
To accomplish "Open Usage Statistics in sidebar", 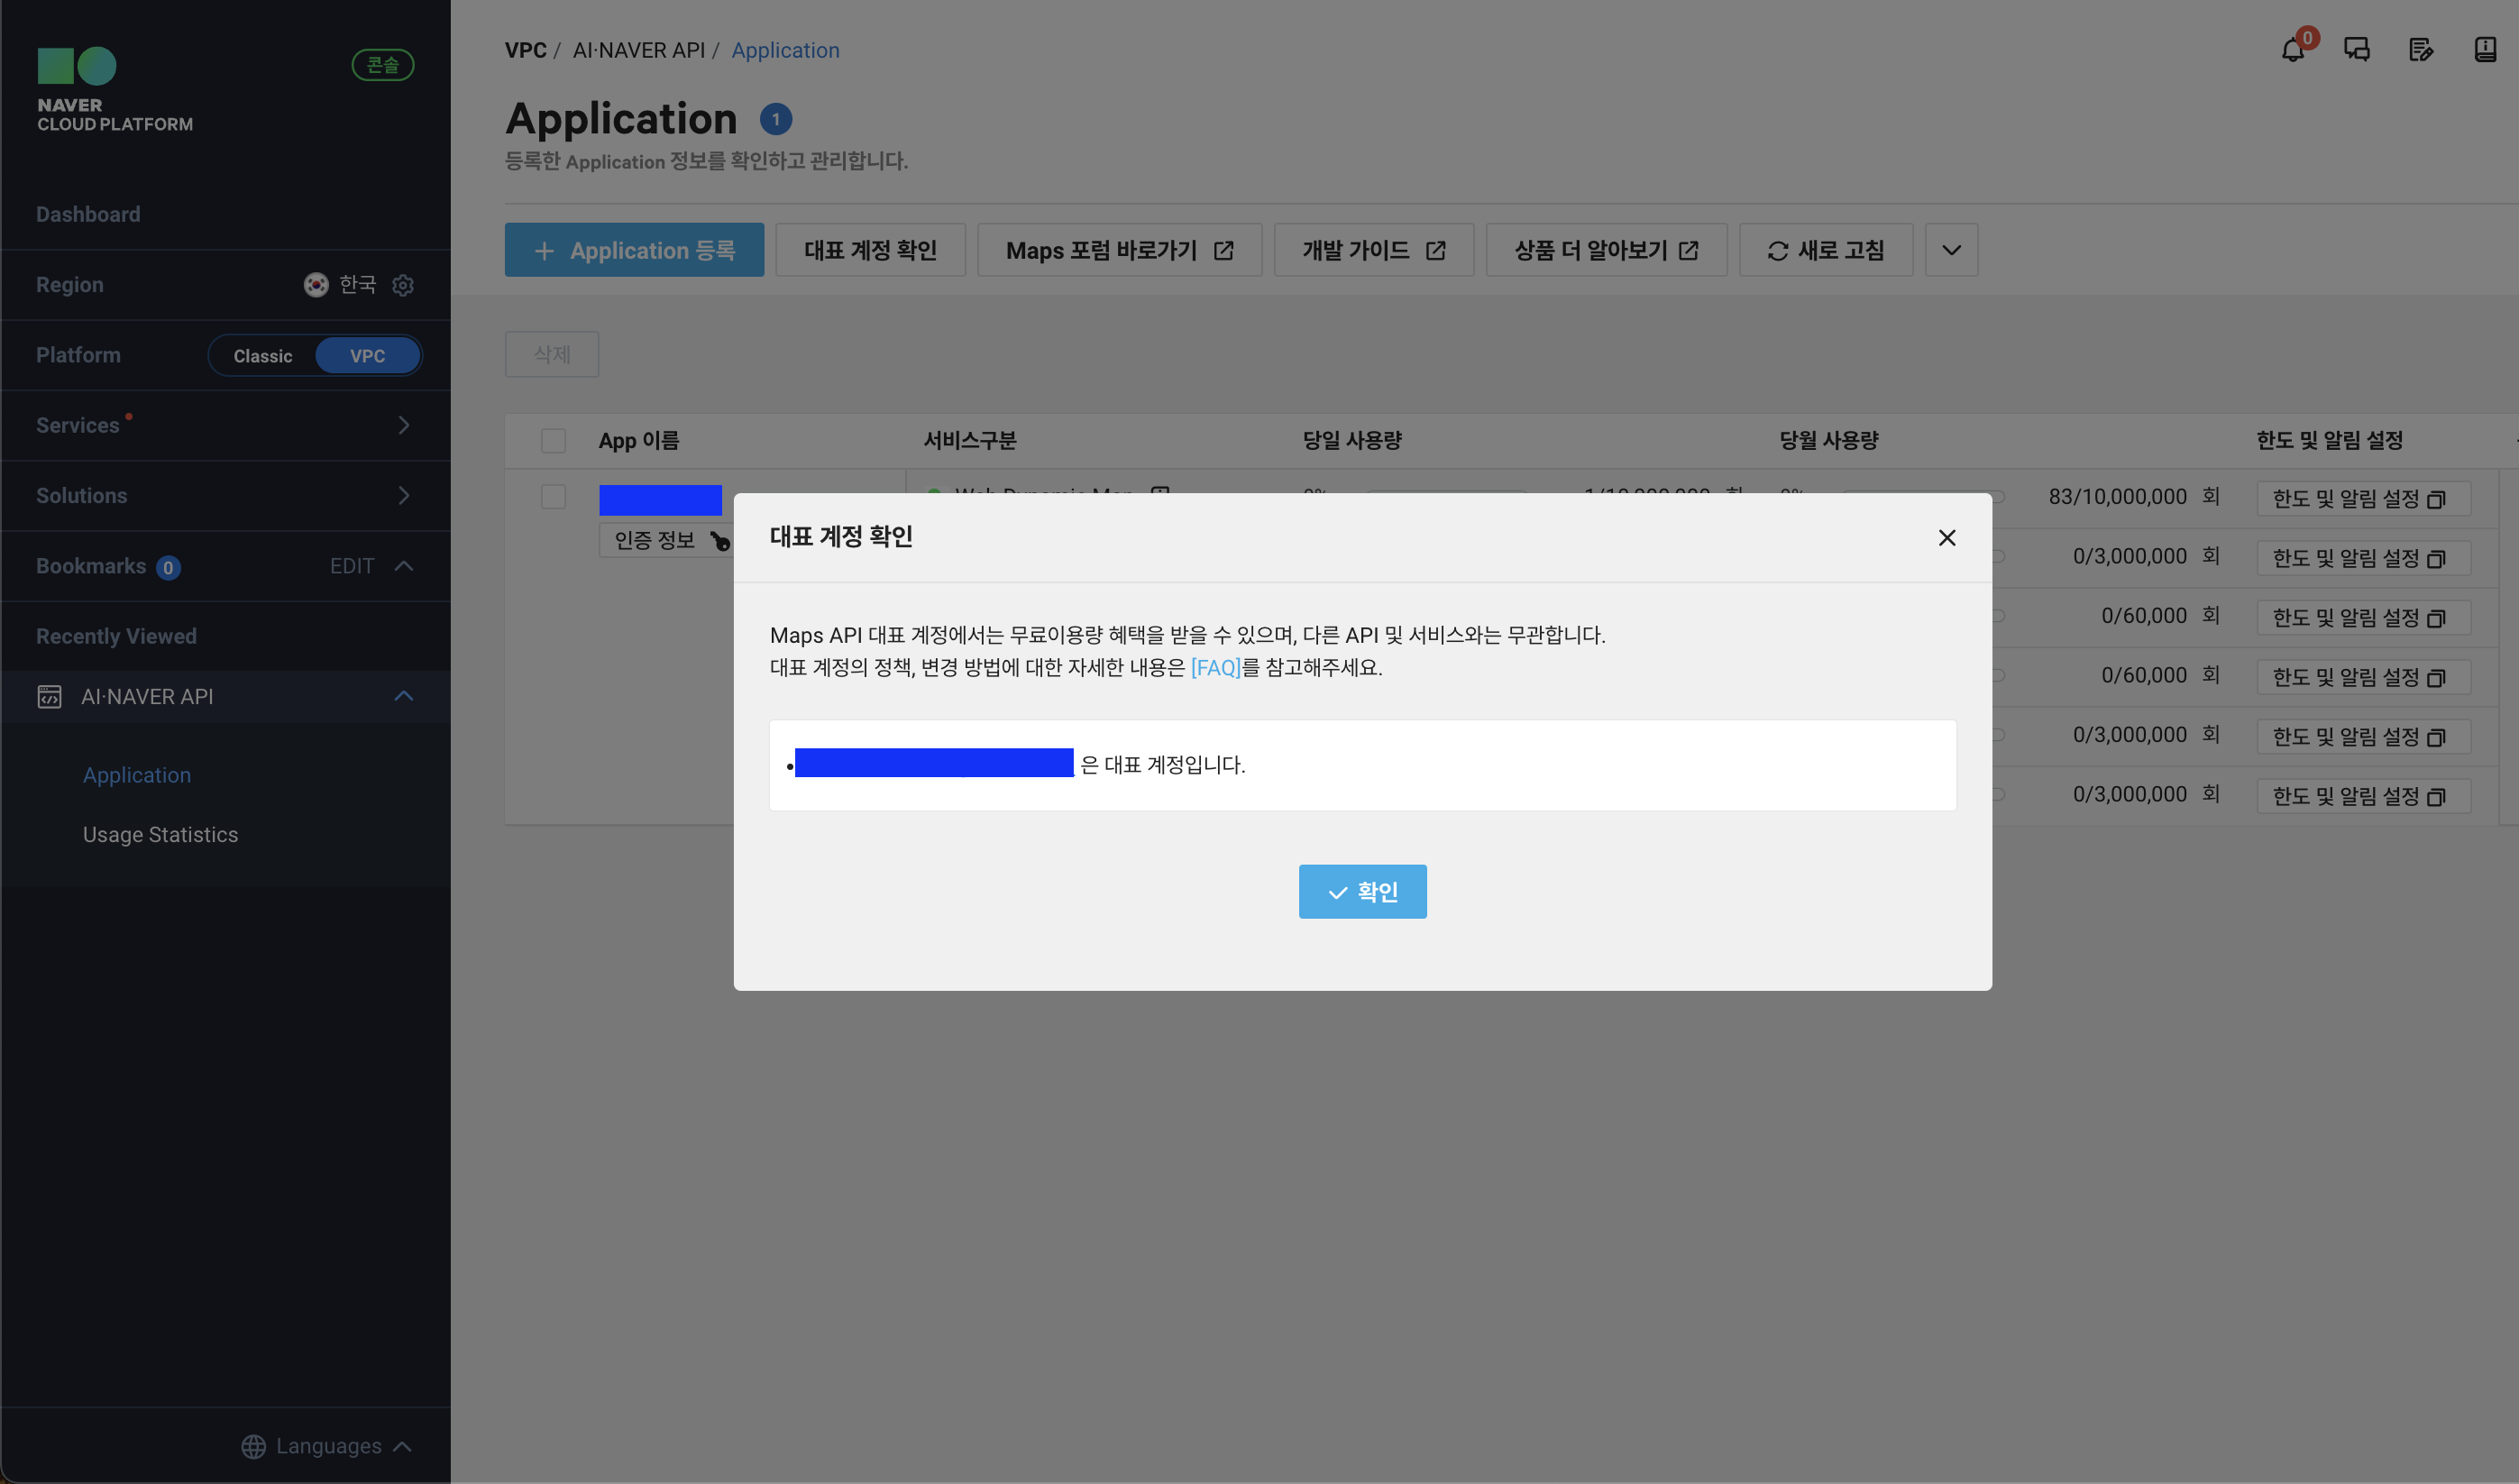I will pyautogui.click(x=160, y=835).
